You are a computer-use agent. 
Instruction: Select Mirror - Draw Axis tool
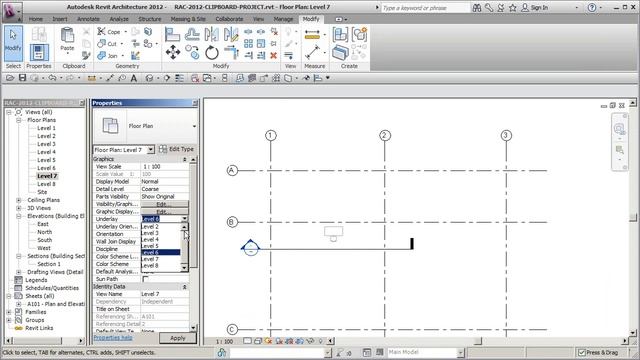(231, 34)
